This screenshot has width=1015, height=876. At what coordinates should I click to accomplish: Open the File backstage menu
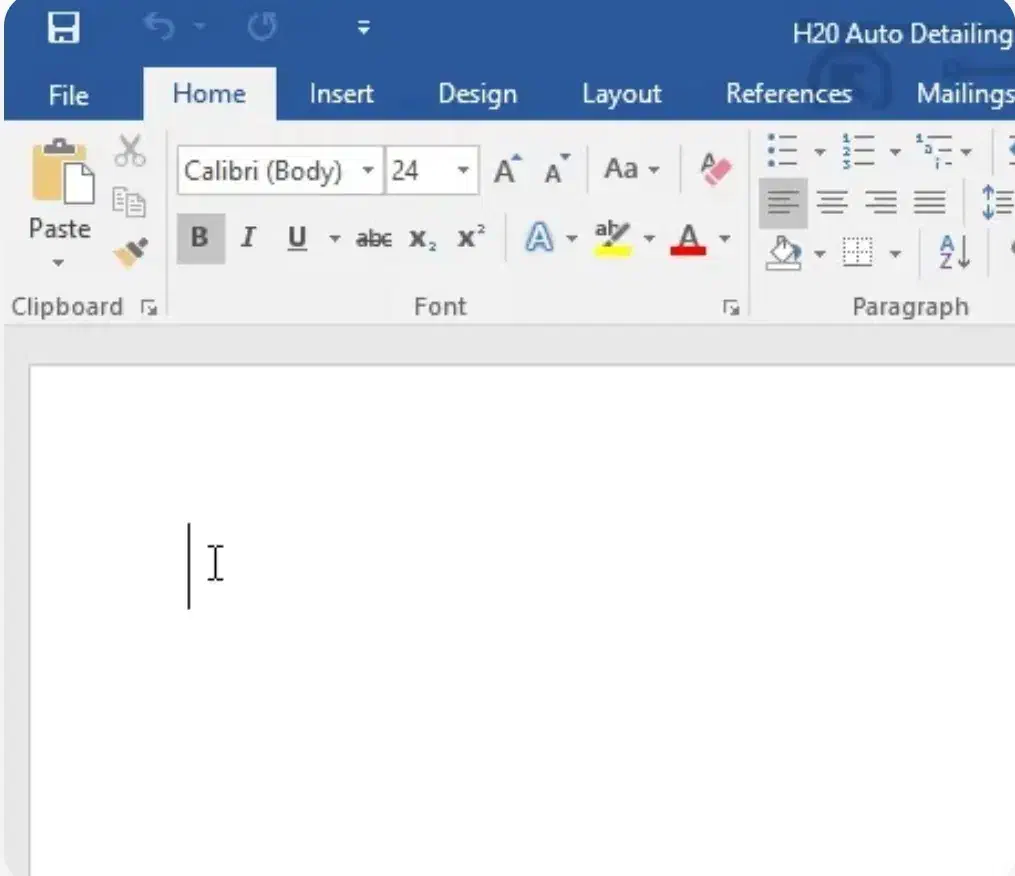point(68,95)
